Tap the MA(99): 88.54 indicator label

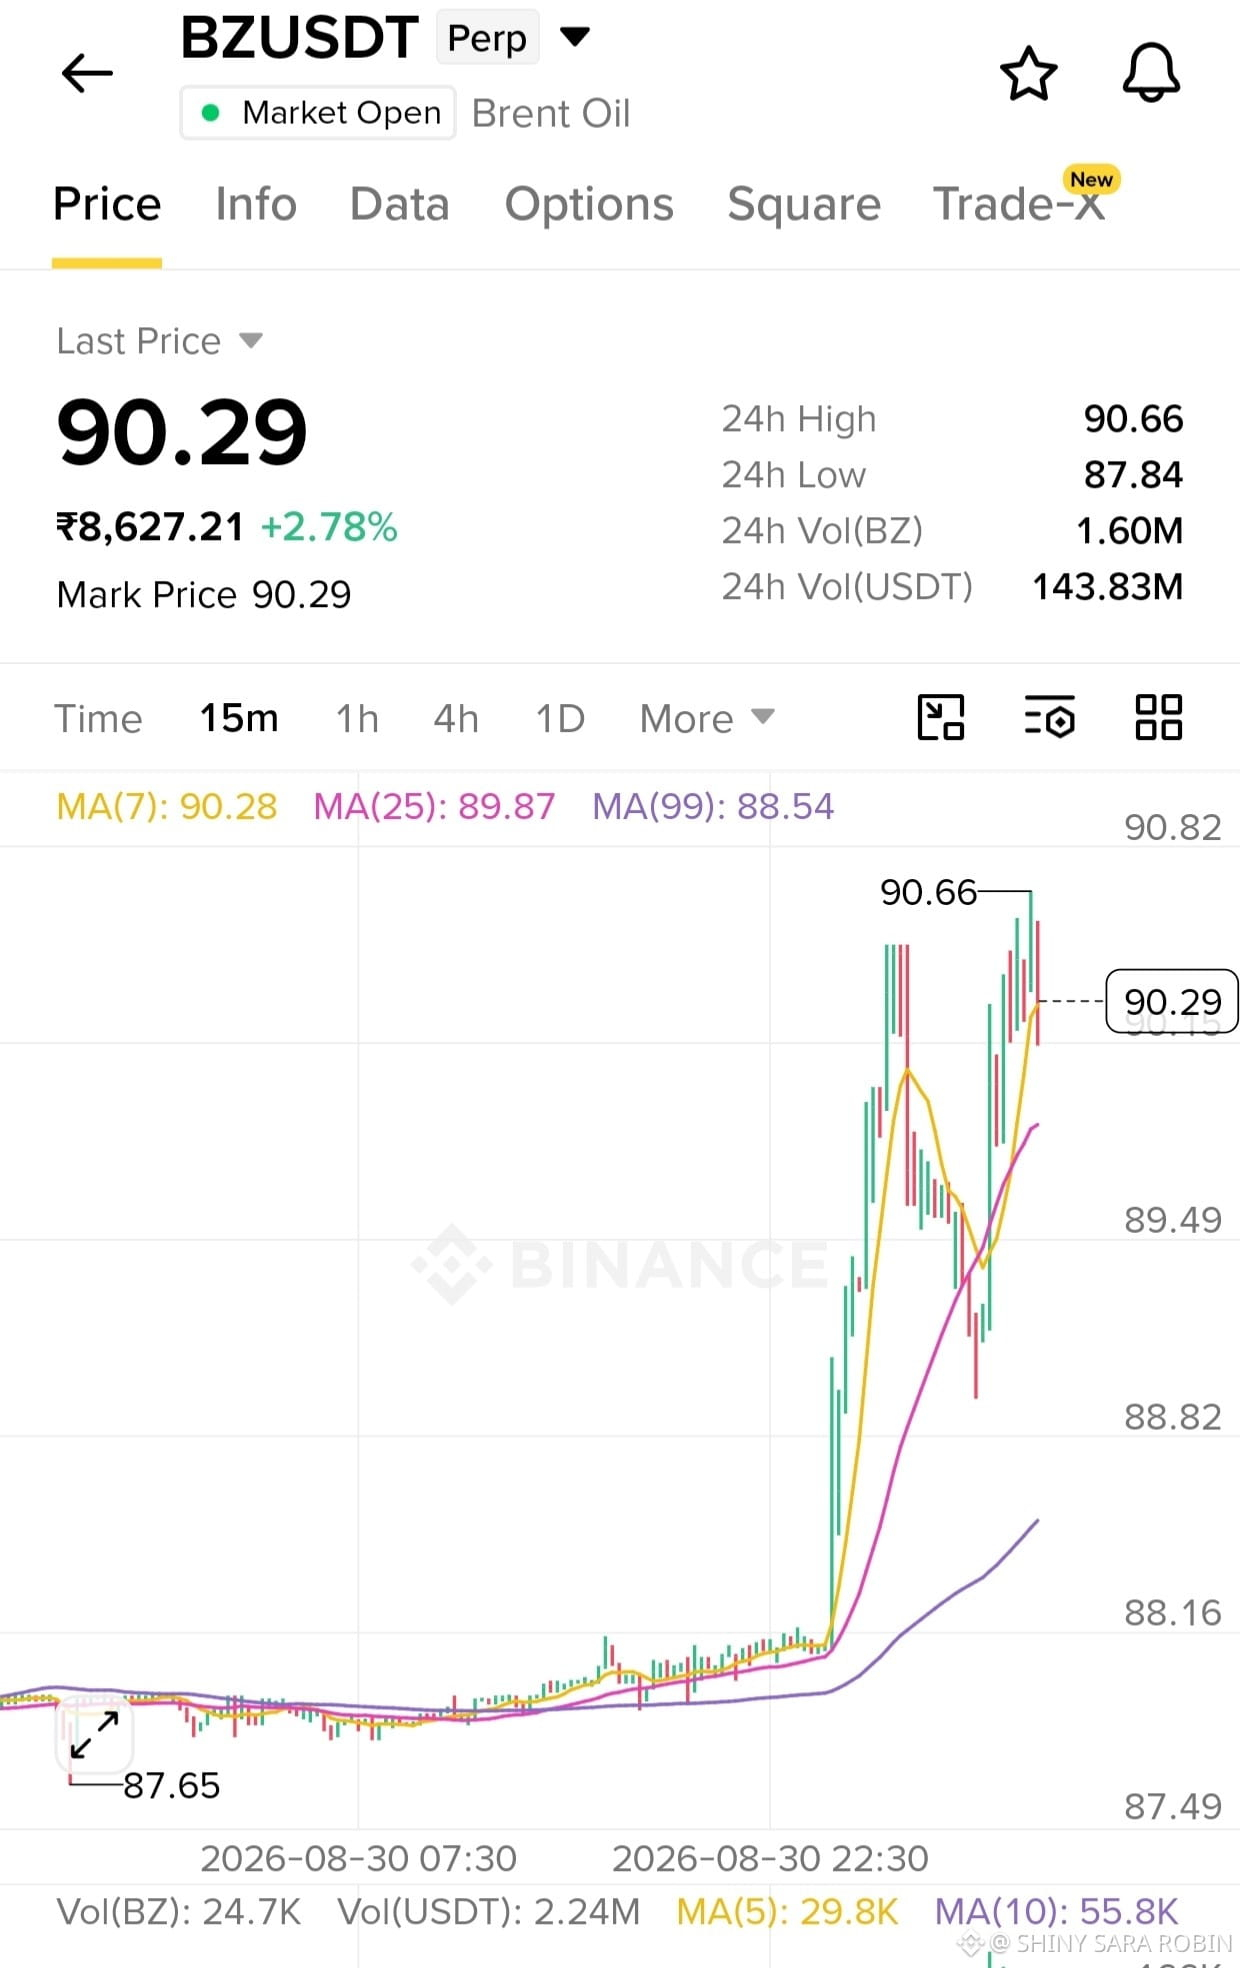713,806
